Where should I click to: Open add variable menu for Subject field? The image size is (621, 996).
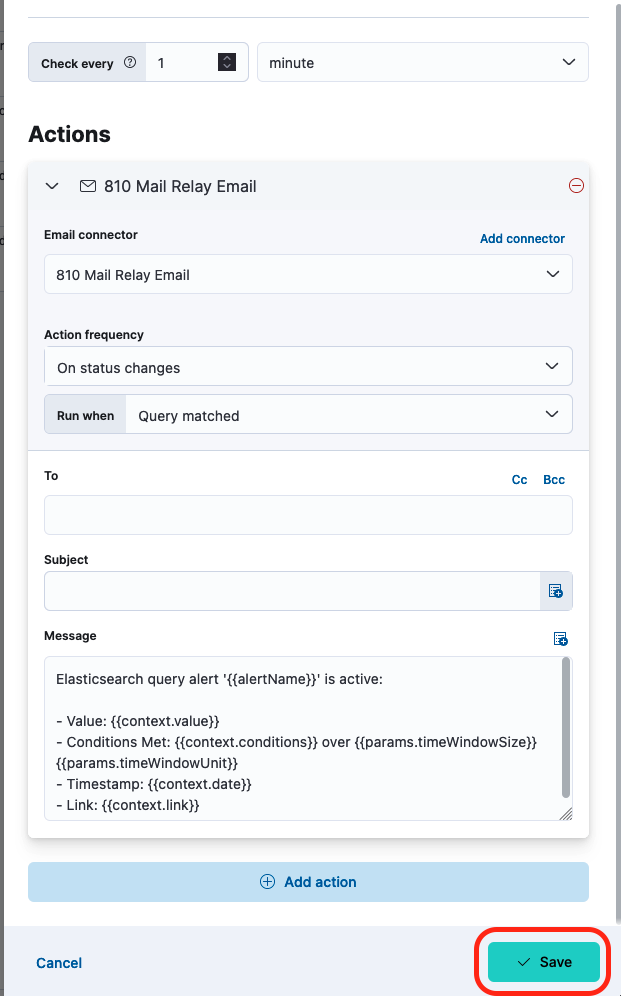pyautogui.click(x=556, y=591)
